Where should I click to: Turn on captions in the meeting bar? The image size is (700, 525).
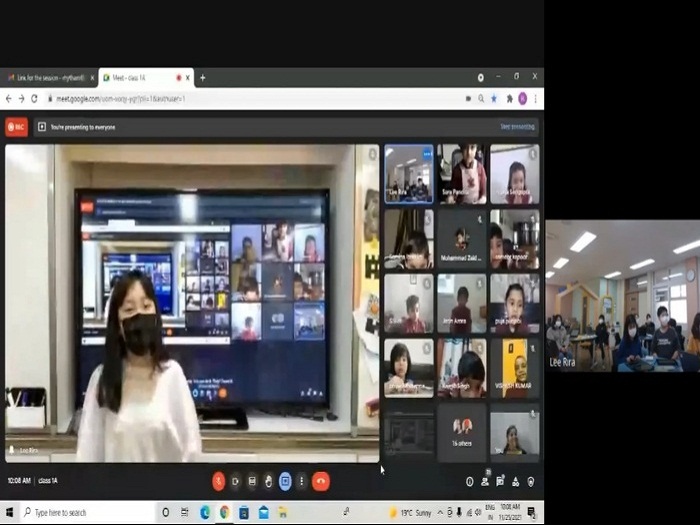click(x=252, y=481)
